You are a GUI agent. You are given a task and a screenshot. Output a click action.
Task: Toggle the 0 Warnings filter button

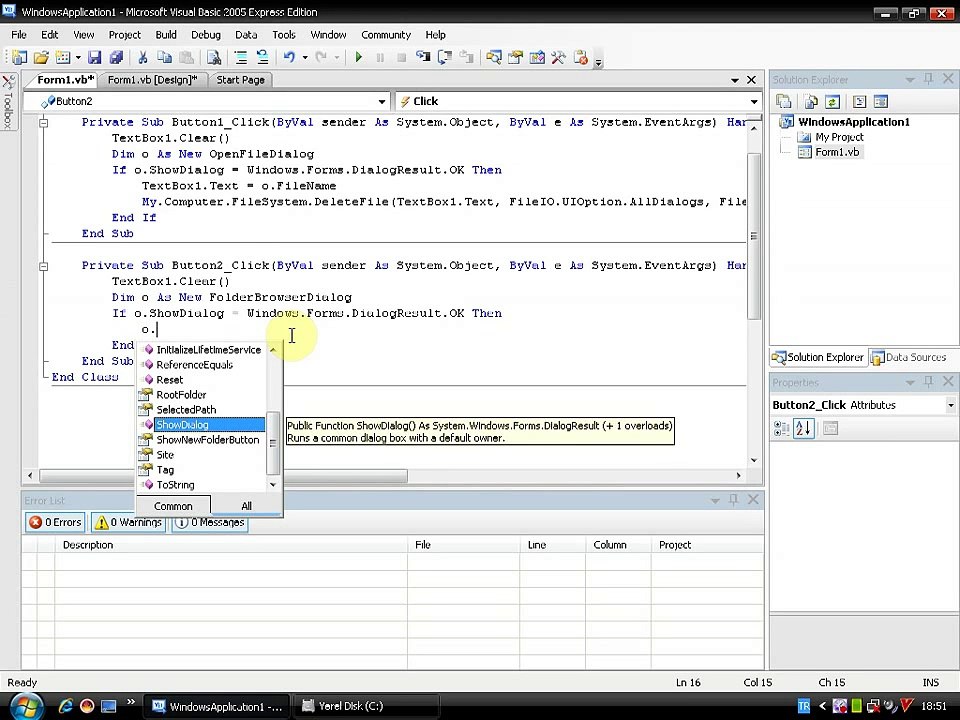(x=129, y=522)
